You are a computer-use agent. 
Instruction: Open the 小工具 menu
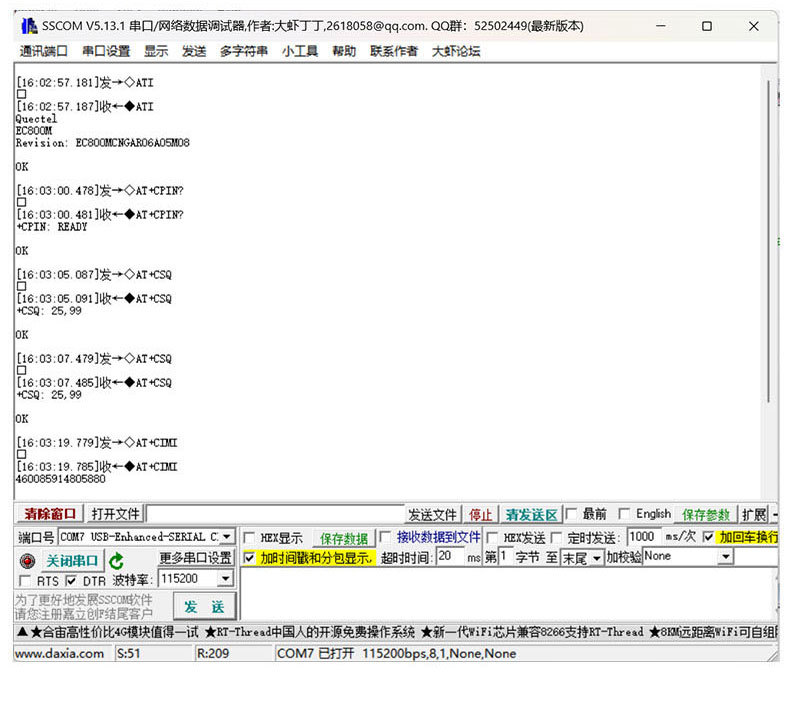300,51
